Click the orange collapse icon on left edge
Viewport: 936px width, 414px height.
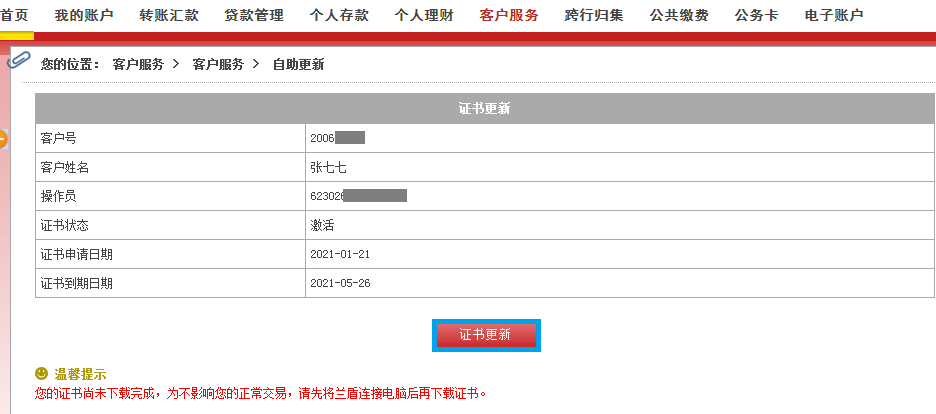pyautogui.click(x=2, y=140)
